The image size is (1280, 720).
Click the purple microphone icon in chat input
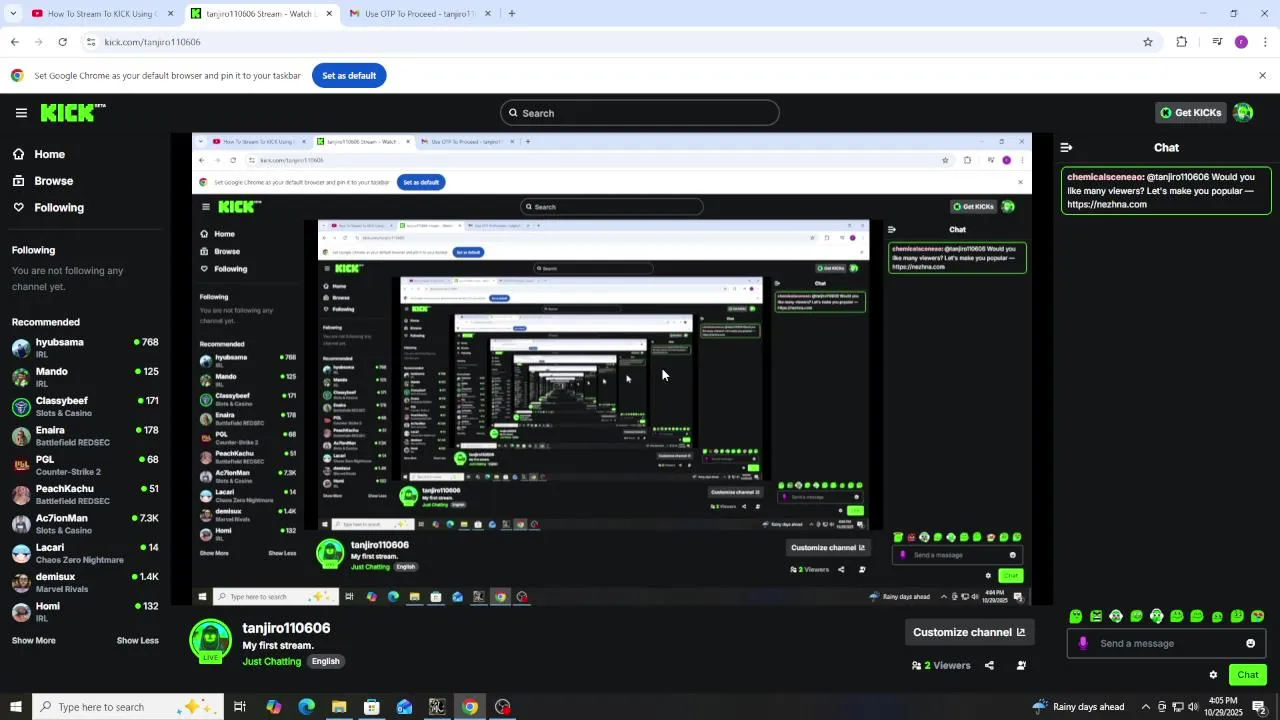point(1082,643)
